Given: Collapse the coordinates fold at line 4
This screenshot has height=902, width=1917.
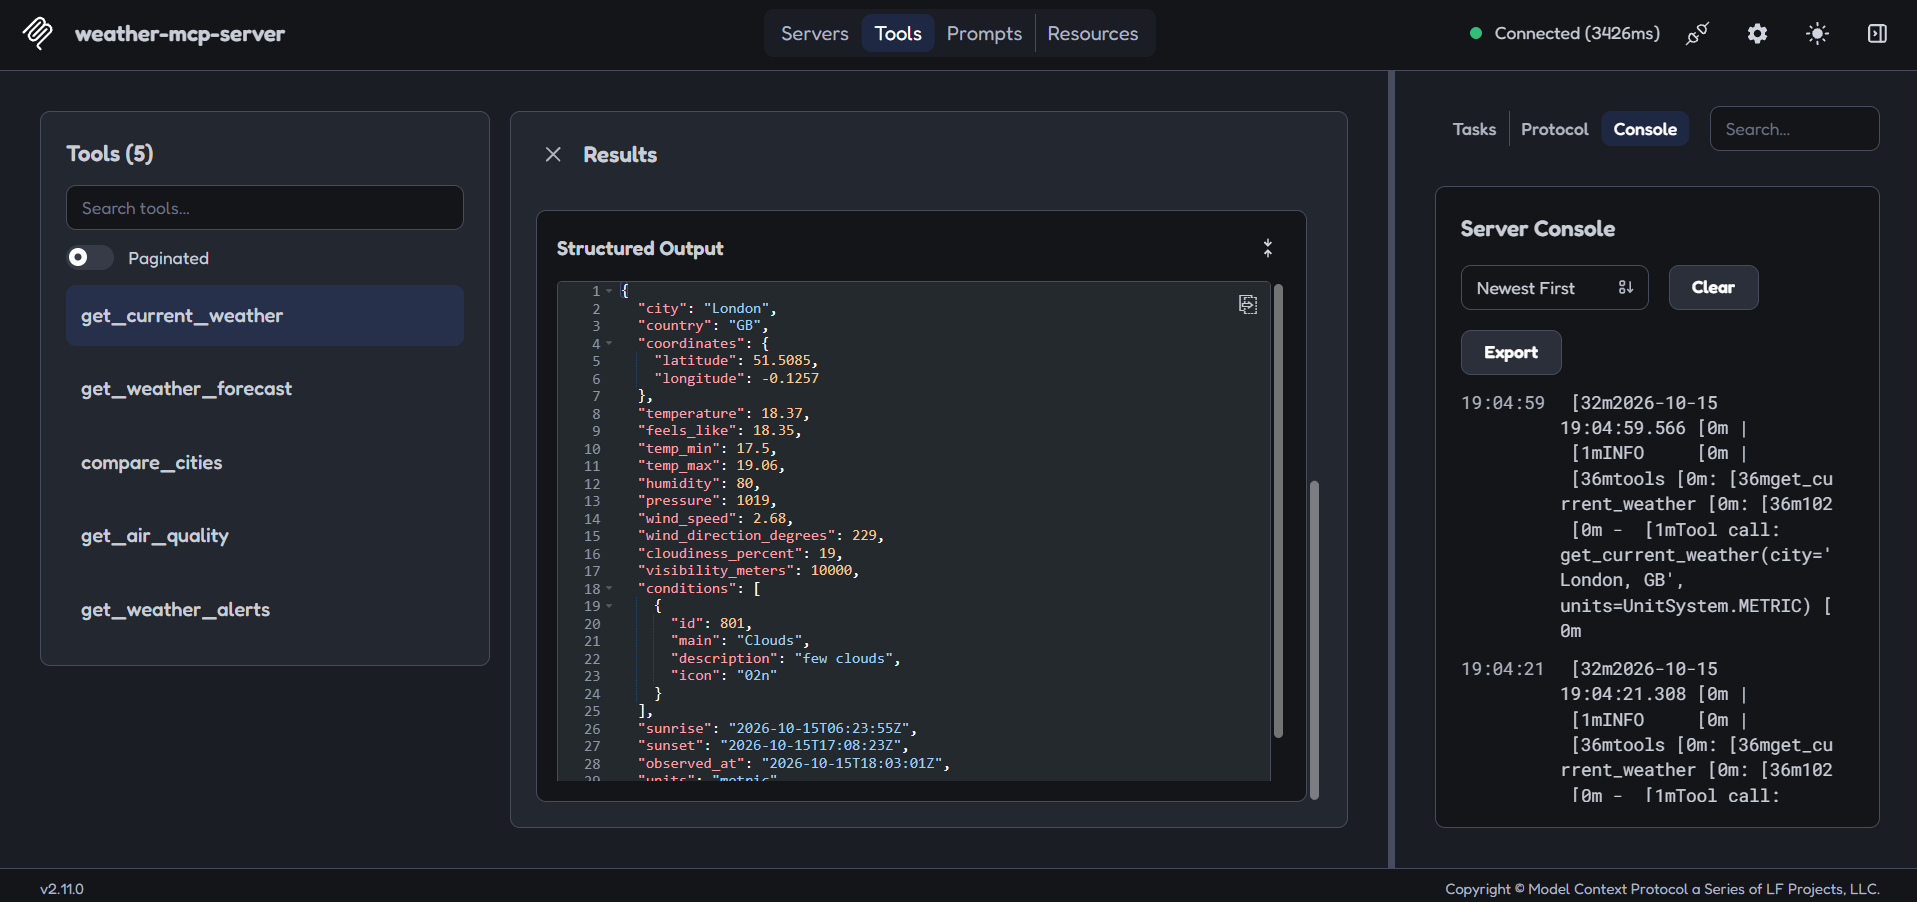Looking at the screenshot, I should click(x=609, y=344).
